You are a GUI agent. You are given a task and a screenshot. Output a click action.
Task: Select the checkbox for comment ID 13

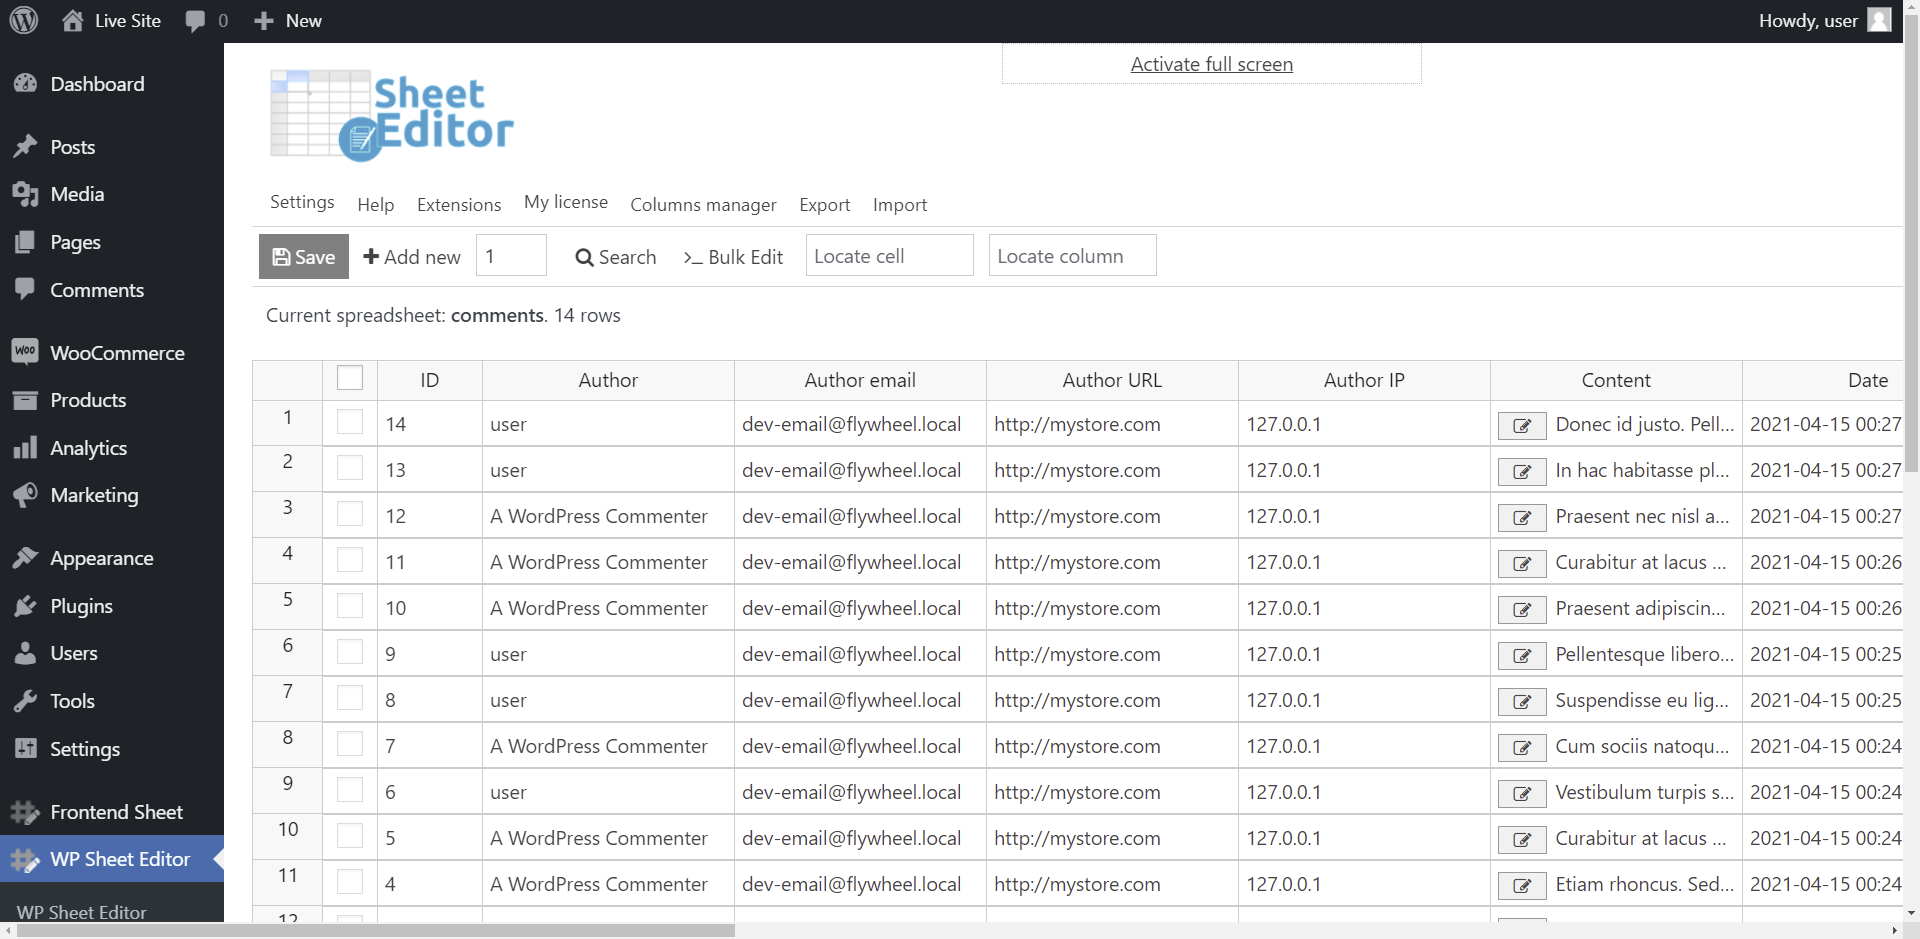click(x=350, y=468)
